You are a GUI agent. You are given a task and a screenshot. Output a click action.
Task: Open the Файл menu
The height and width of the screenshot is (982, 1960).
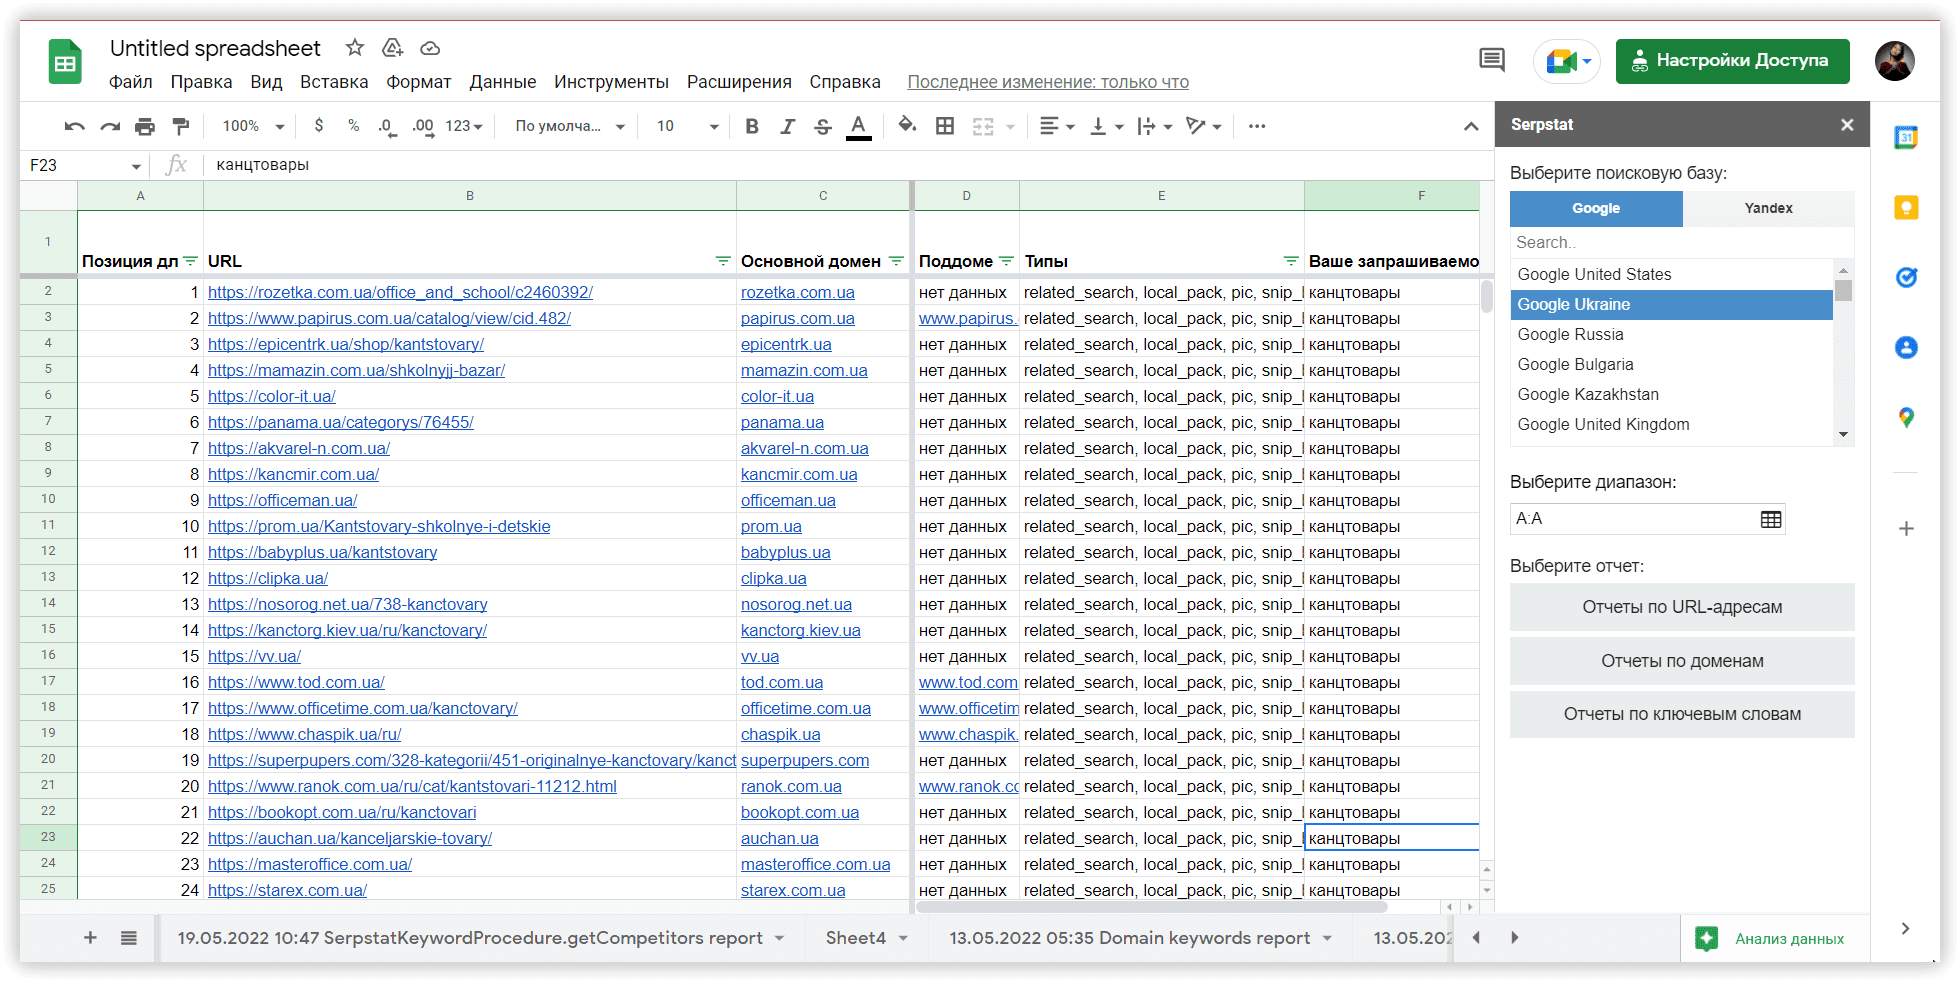[131, 82]
